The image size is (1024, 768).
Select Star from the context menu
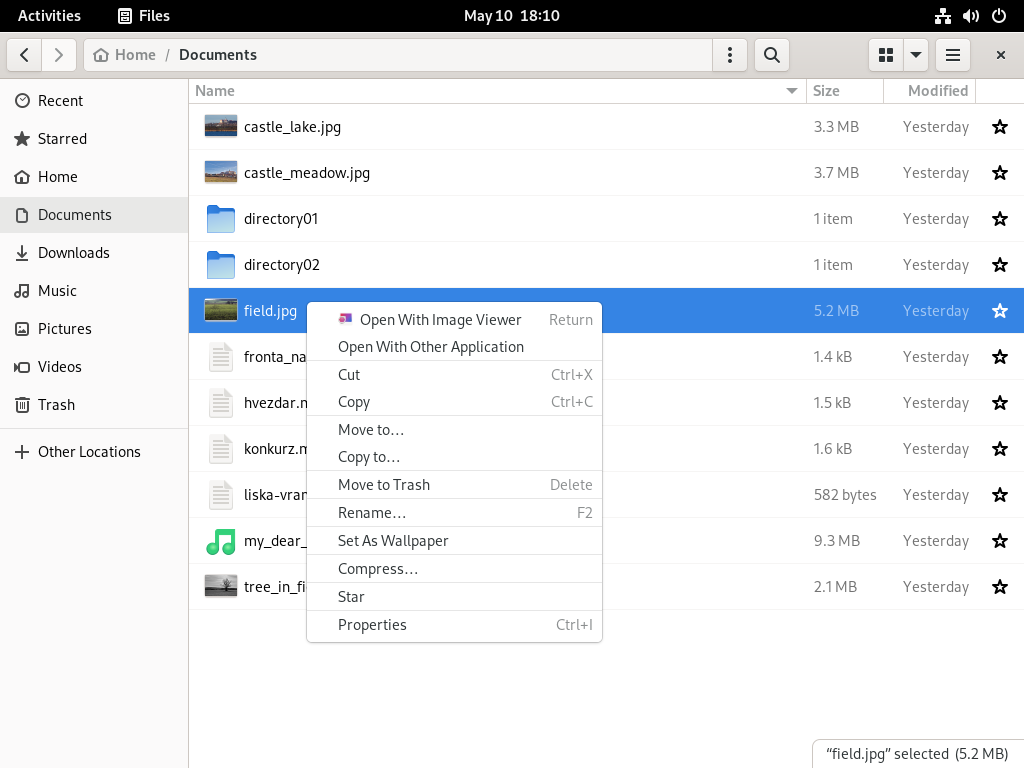tap(455, 597)
